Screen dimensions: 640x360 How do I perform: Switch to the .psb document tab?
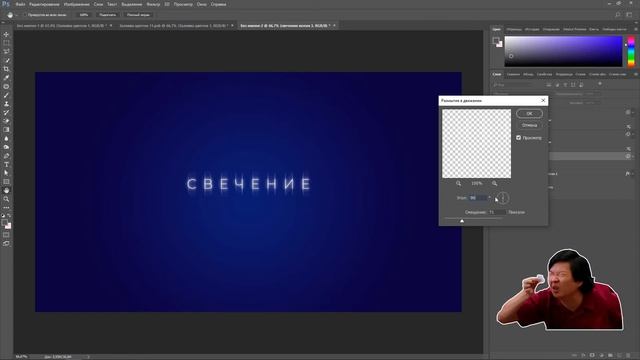pos(173,25)
